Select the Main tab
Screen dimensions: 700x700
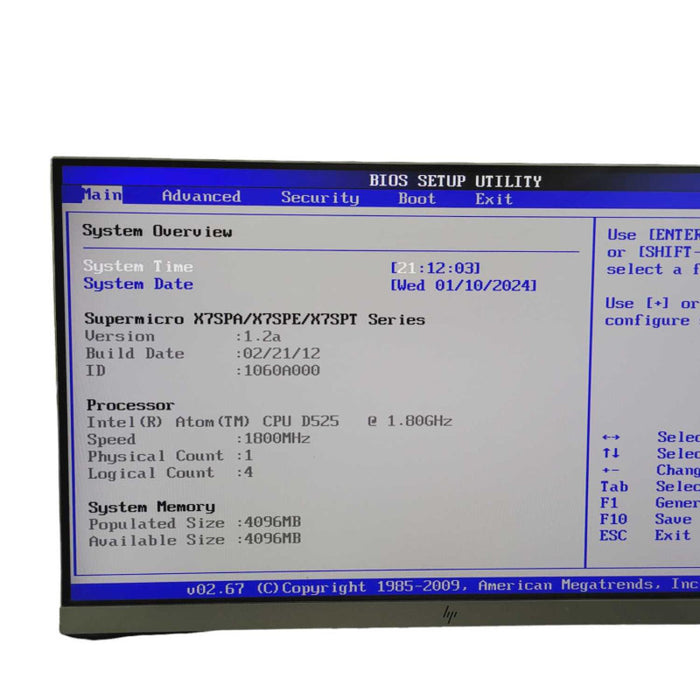tap(102, 195)
